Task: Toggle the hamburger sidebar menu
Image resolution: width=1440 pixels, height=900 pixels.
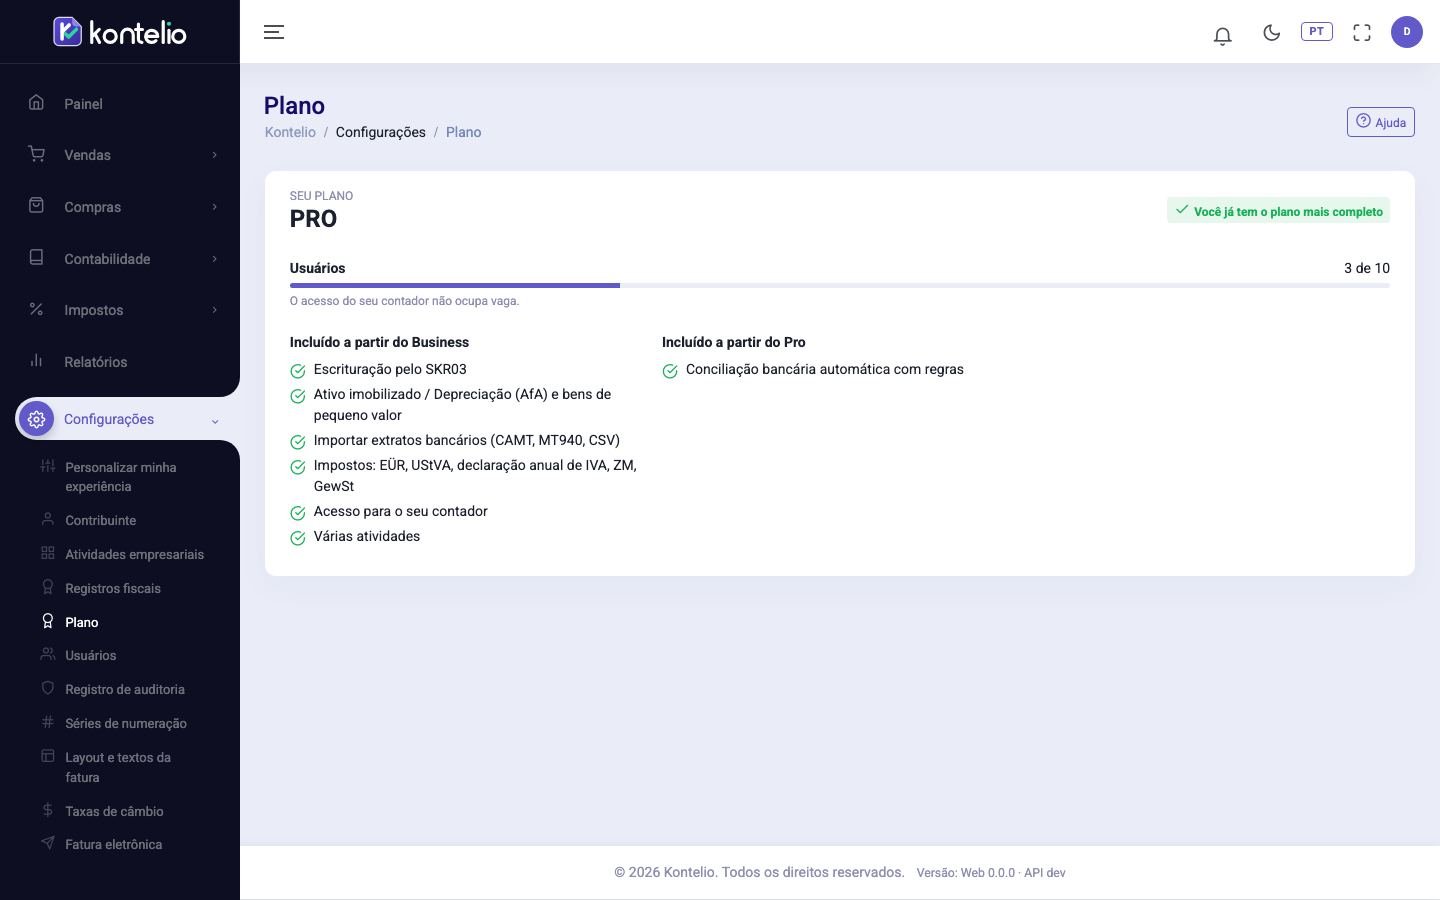Action: point(274,32)
